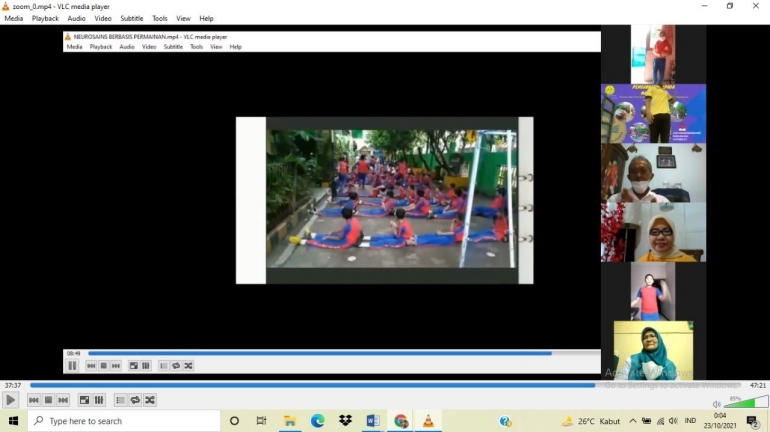Select participant thumbnail in teal hijab
770x432 pixels.
click(x=653, y=351)
